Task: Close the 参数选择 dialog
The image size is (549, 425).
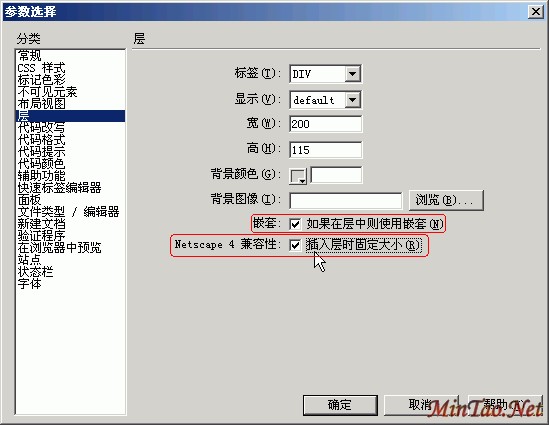Action: coord(536,12)
